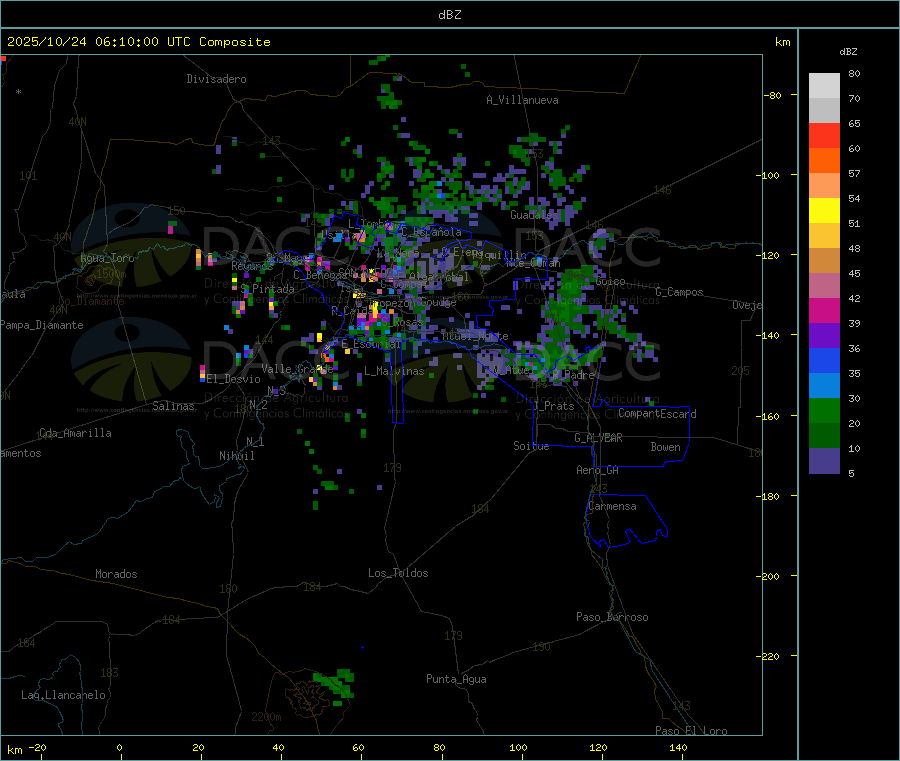Viewport: 900px width, 761px height.
Task: Click the Morados location label
Action: [116, 574]
